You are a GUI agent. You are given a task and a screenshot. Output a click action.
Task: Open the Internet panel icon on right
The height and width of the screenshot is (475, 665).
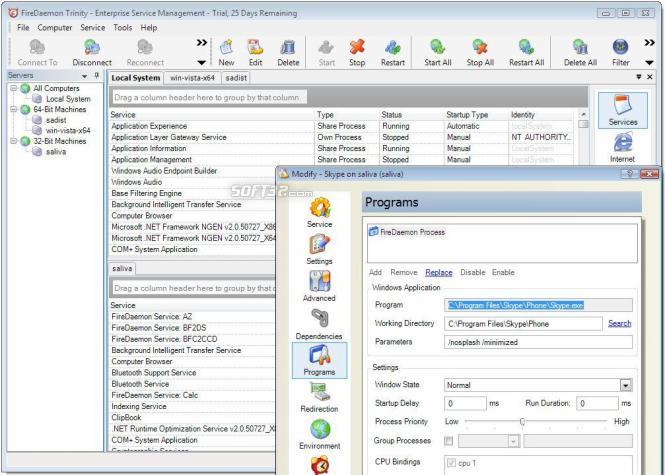pos(623,147)
